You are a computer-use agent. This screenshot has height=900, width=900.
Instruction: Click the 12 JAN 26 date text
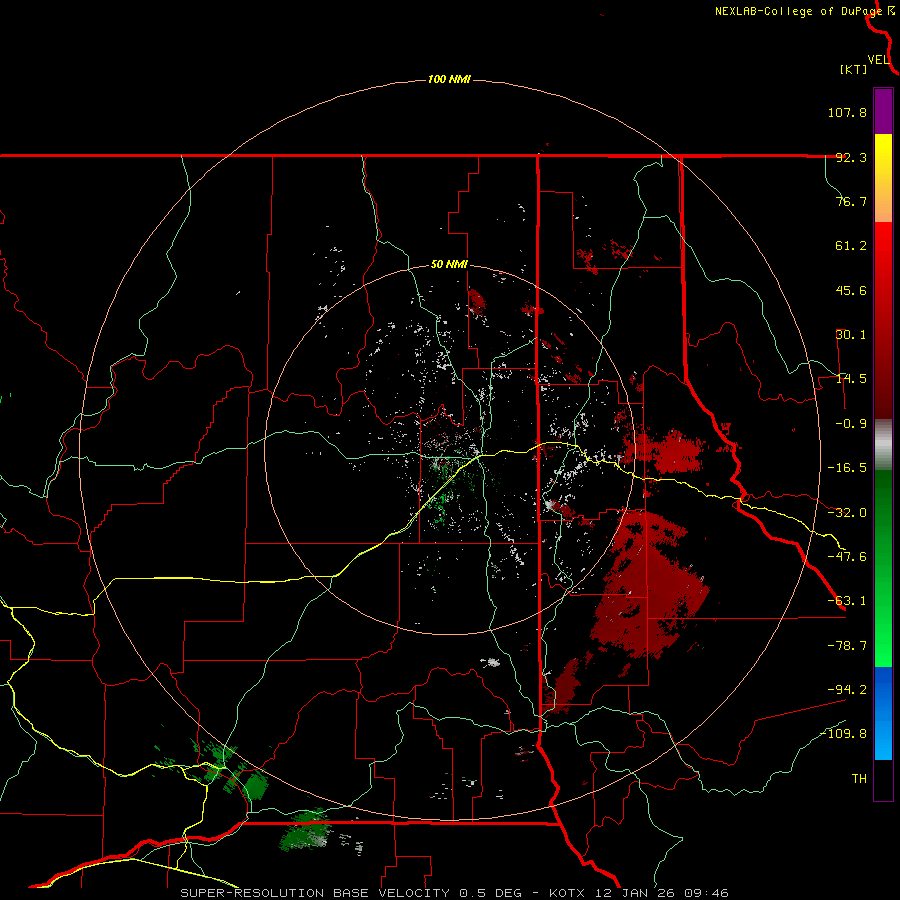click(633, 893)
